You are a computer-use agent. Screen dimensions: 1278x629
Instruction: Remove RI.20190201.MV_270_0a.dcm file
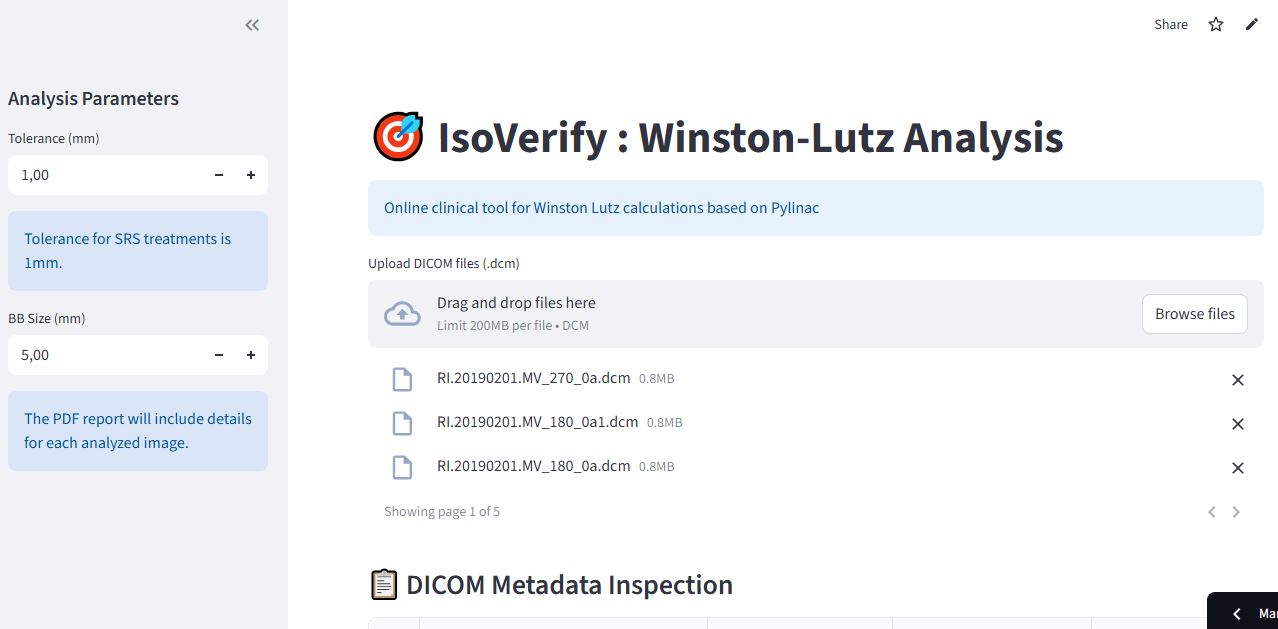[1237, 380]
